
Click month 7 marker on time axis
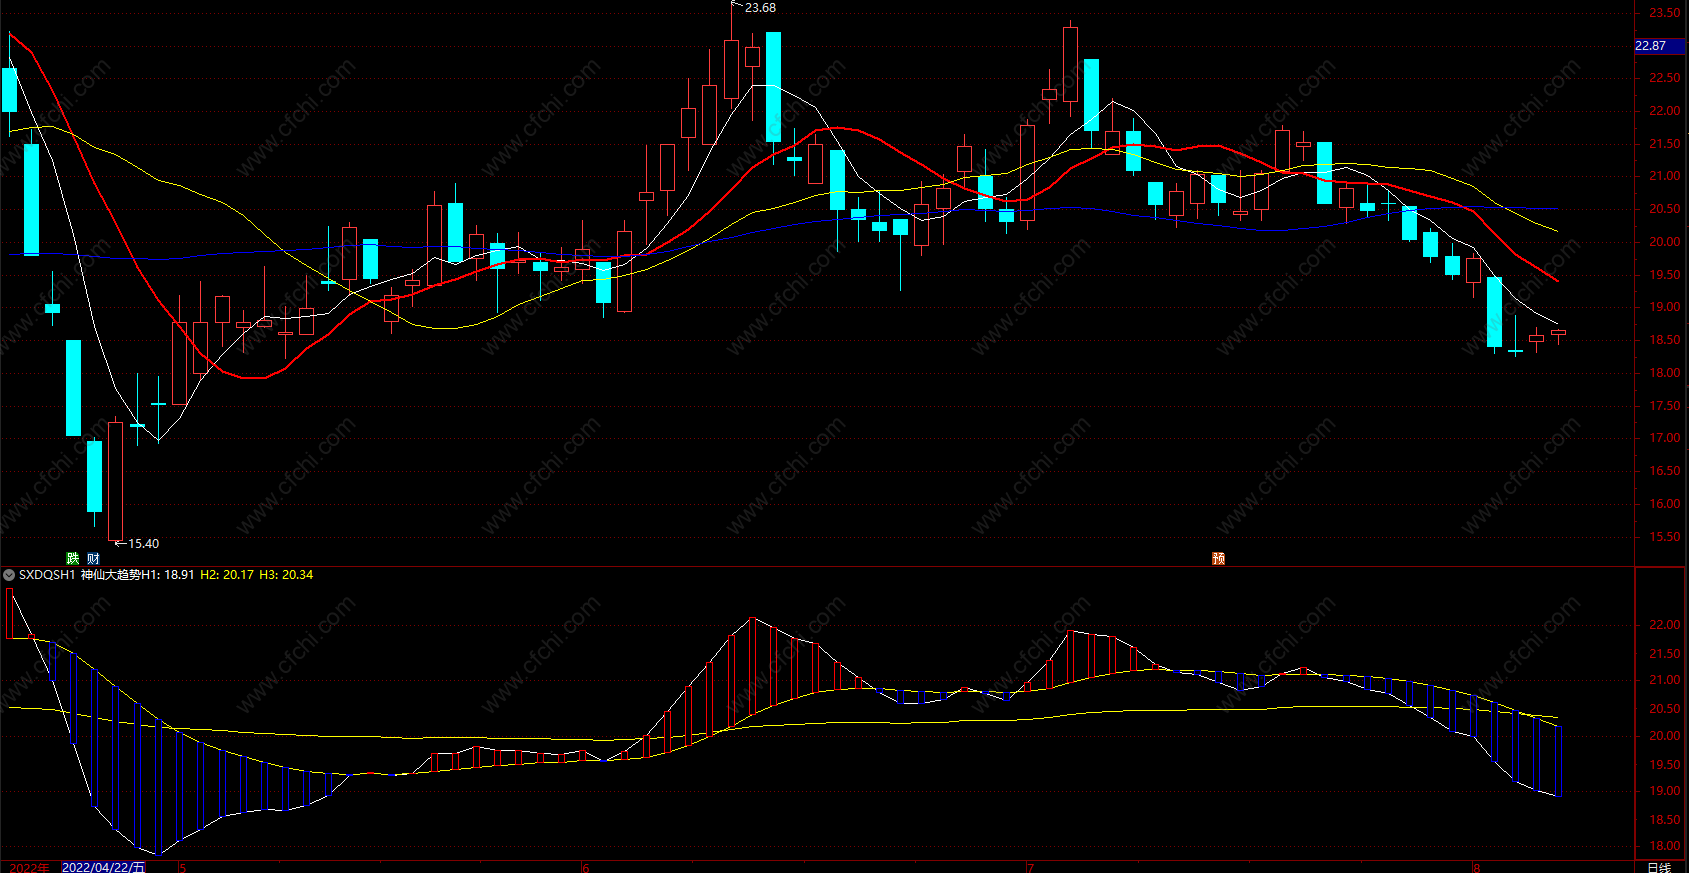[1030, 867]
